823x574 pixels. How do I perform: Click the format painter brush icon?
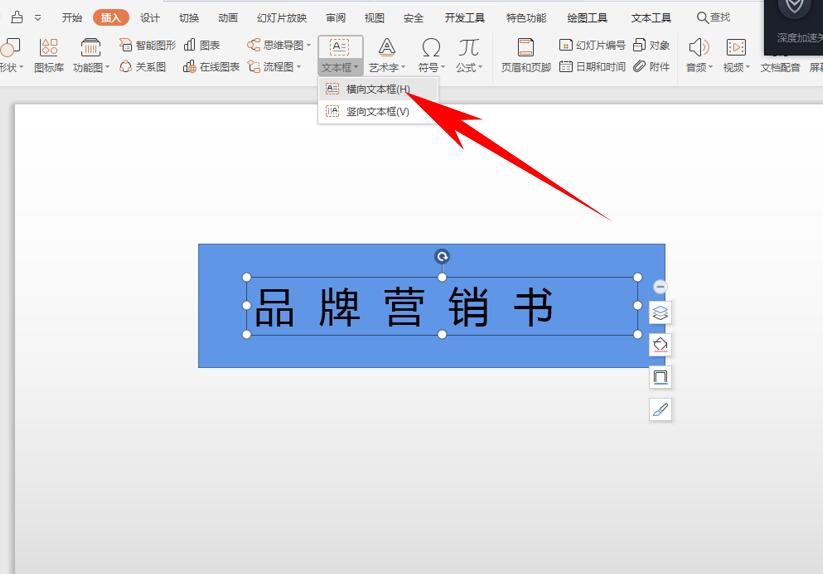tap(660, 409)
